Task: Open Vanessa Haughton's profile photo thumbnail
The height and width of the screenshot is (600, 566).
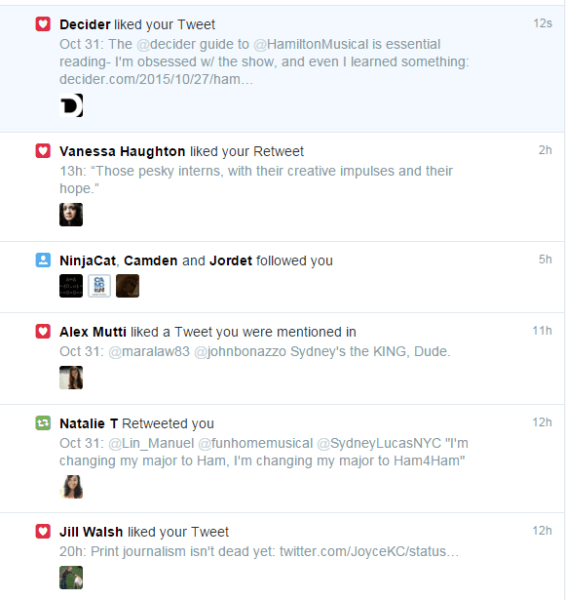Action: pos(71,215)
